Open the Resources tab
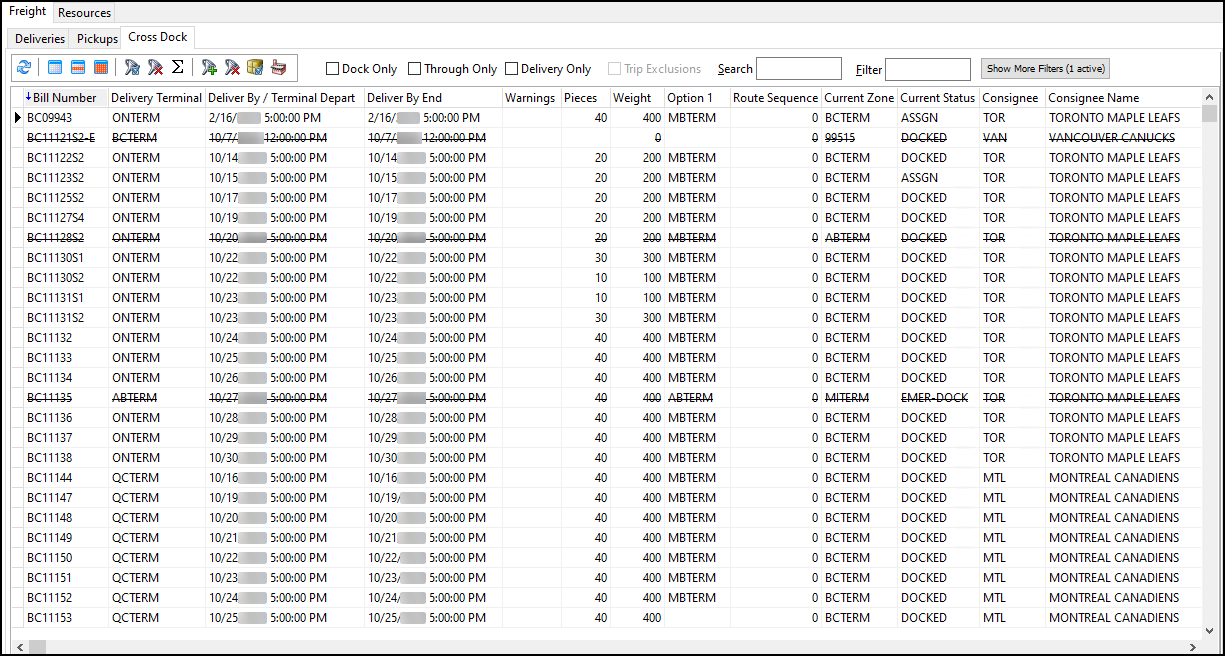The image size is (1225, 656). (84, 12)
